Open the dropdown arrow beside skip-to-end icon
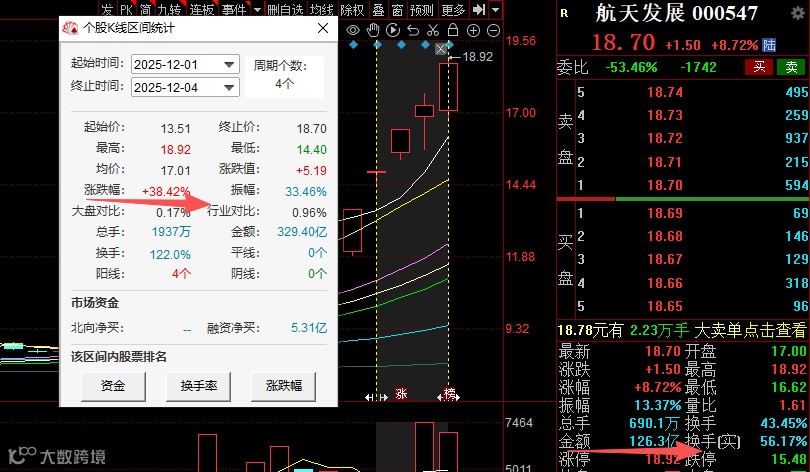This screenshot has width=810, height=472. point(495,9)
